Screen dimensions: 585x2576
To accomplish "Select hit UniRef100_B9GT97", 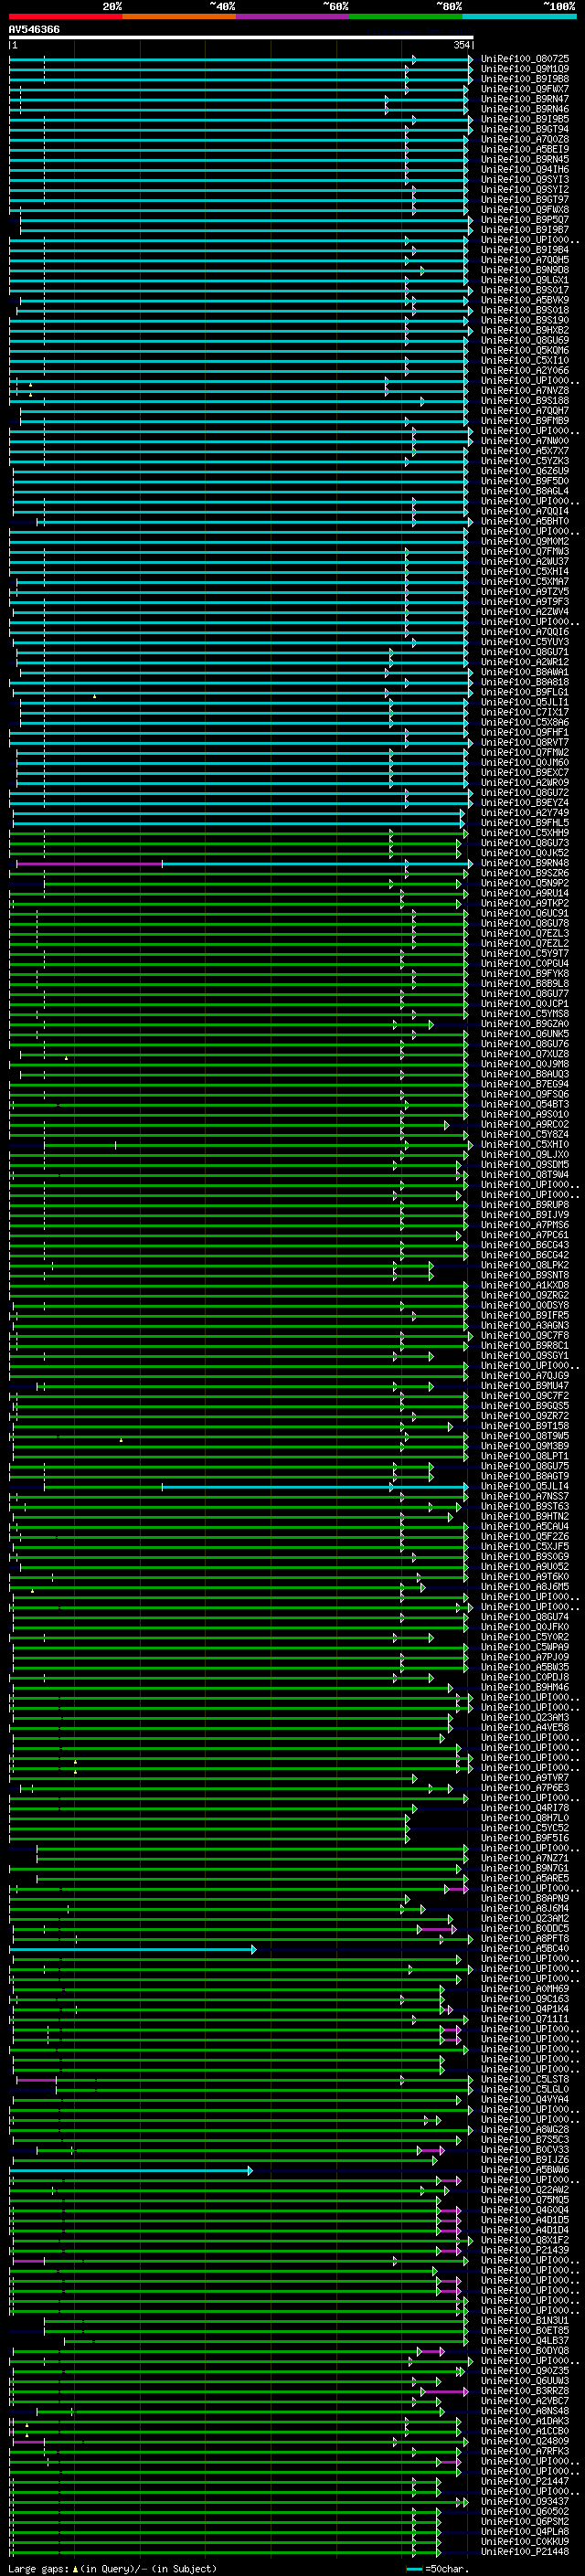I will click(525, 200).
